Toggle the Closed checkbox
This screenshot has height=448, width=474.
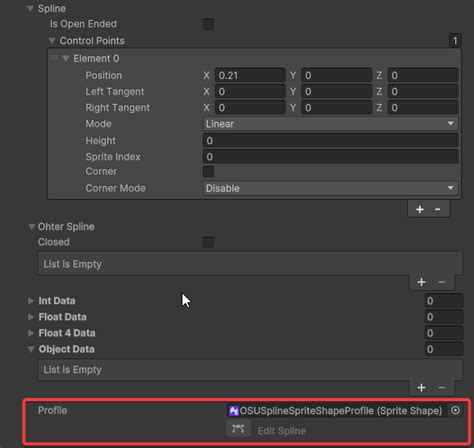pyautogui.click(x=208, y=242)
